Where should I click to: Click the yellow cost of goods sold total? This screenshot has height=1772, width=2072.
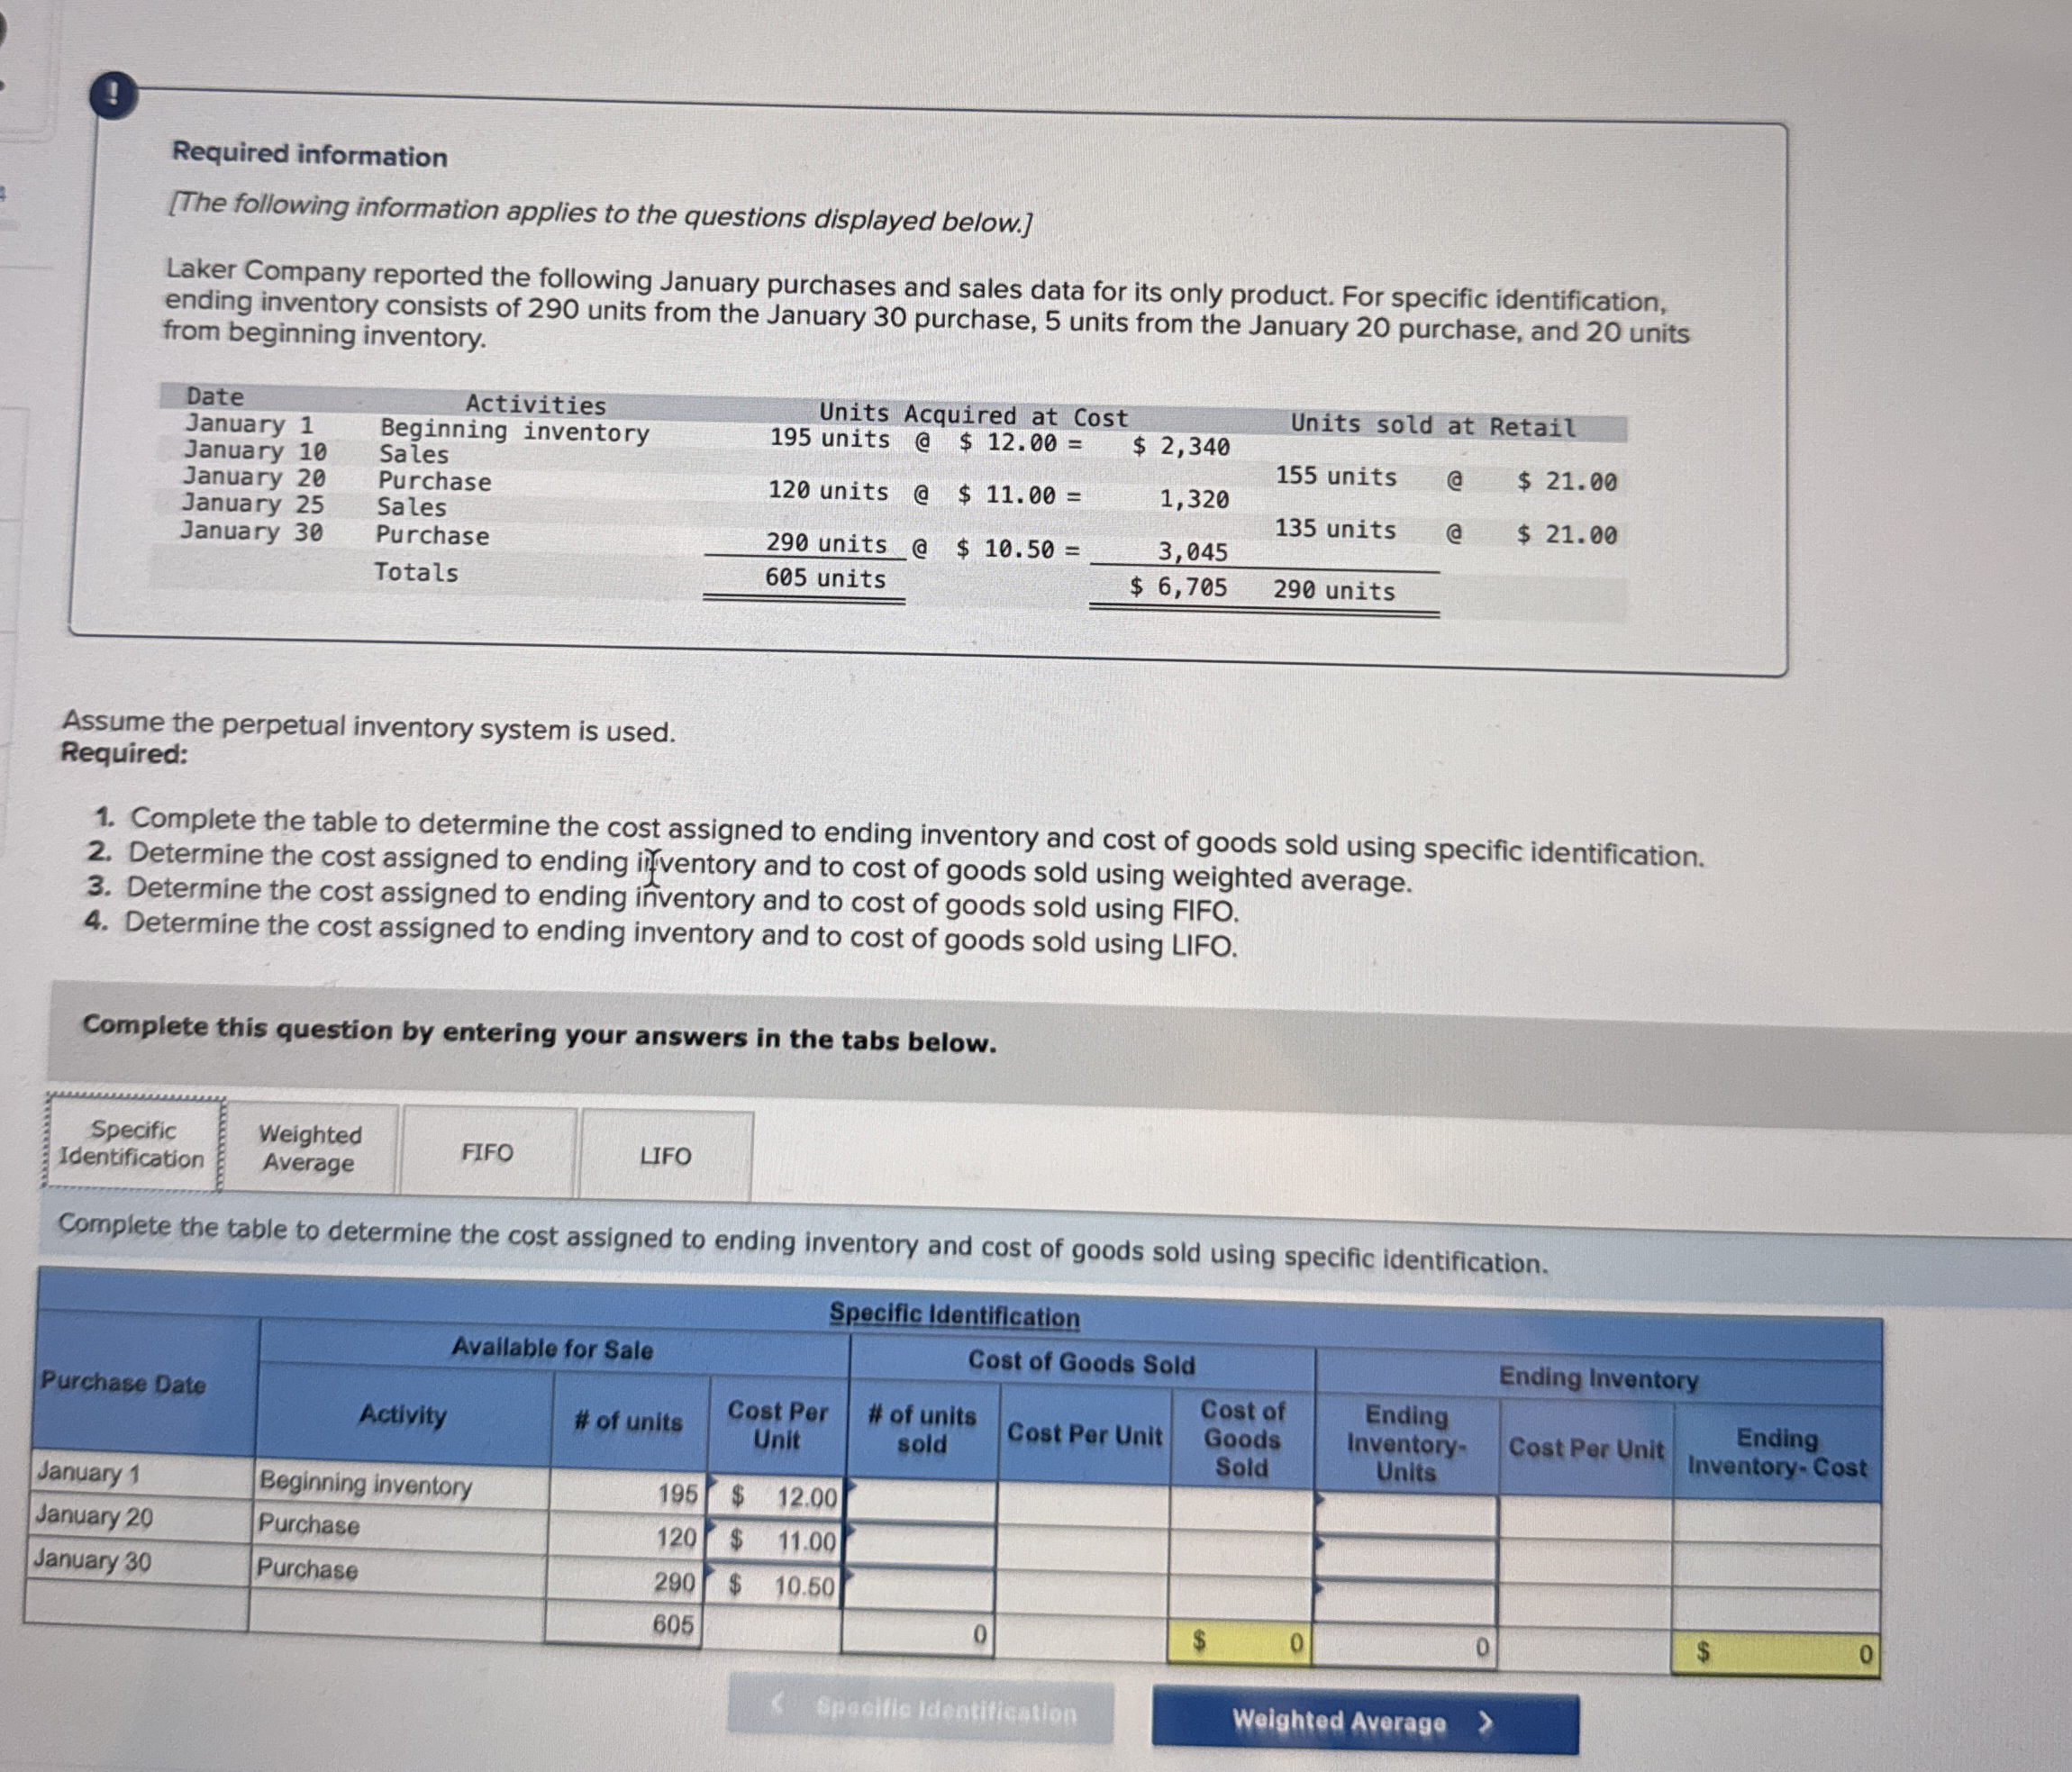(x=1240, y=1643)
